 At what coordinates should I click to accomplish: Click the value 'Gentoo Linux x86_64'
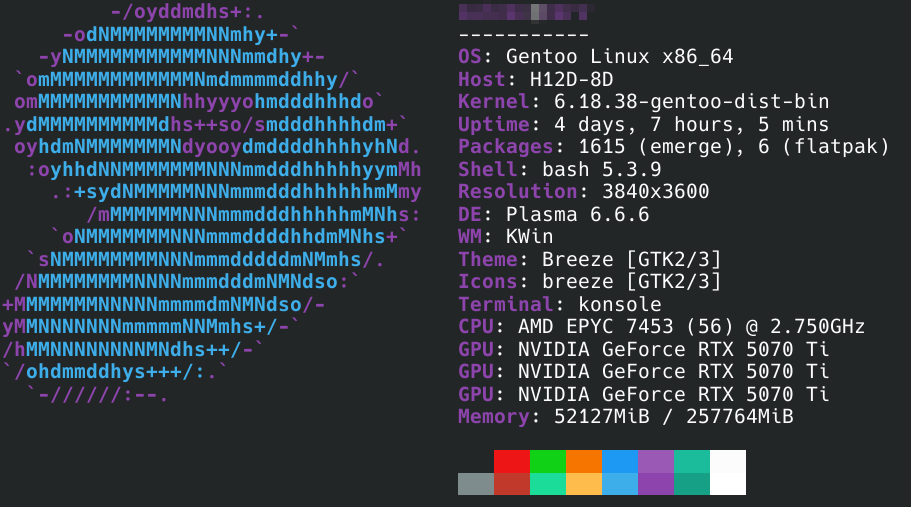(x=619, y=57)
